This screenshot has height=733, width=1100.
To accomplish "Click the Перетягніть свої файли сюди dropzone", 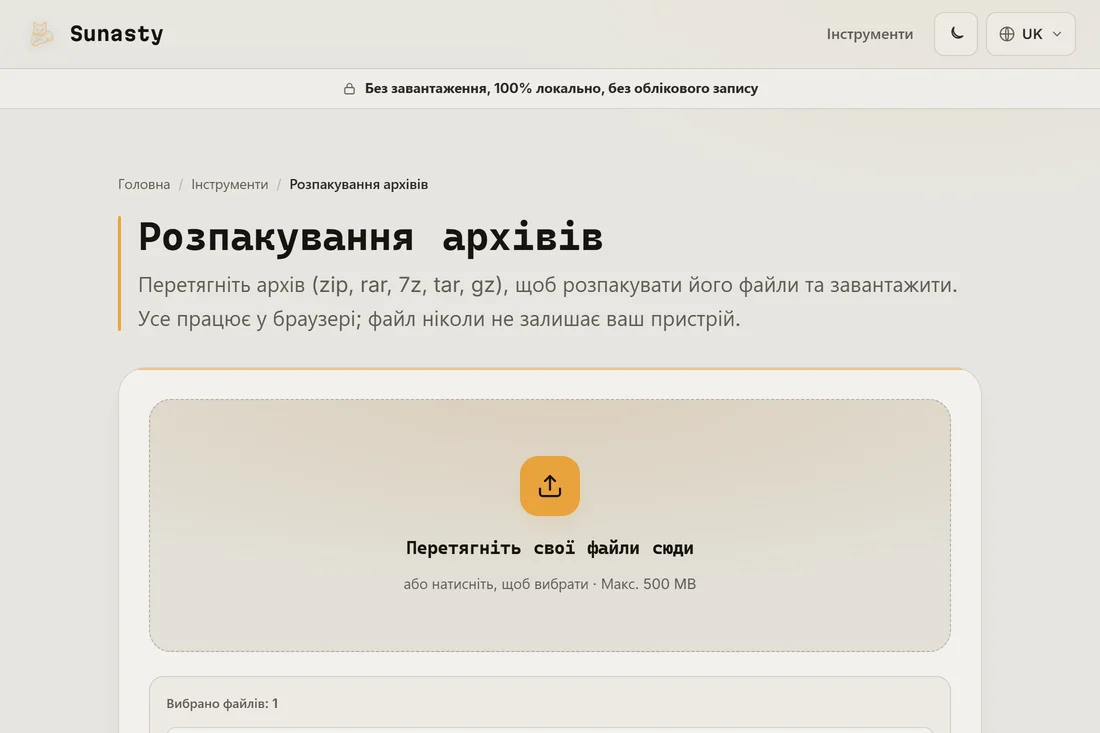I will click(x=550, y=525).
